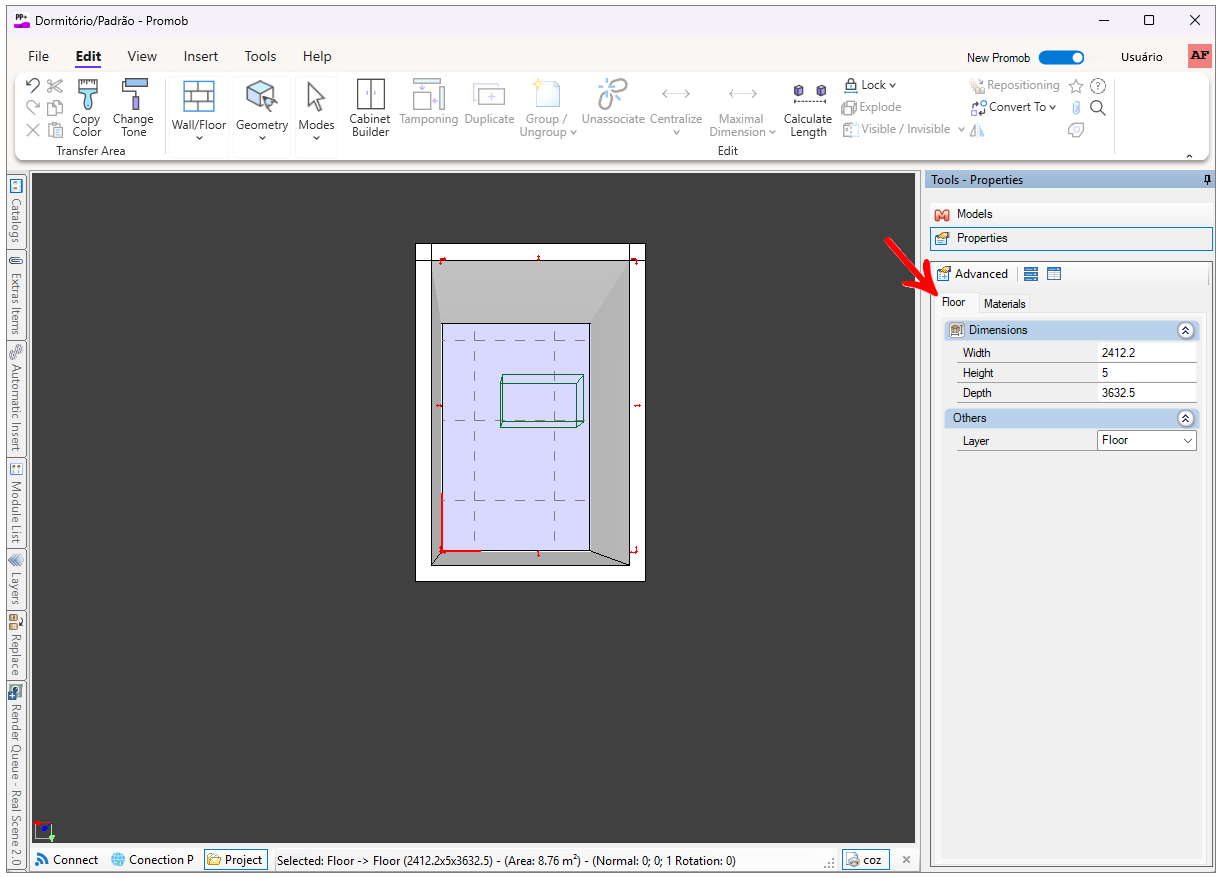
Task: Click the Advanced button in properties
Action: pyautogui.click(x=972, y=274)
